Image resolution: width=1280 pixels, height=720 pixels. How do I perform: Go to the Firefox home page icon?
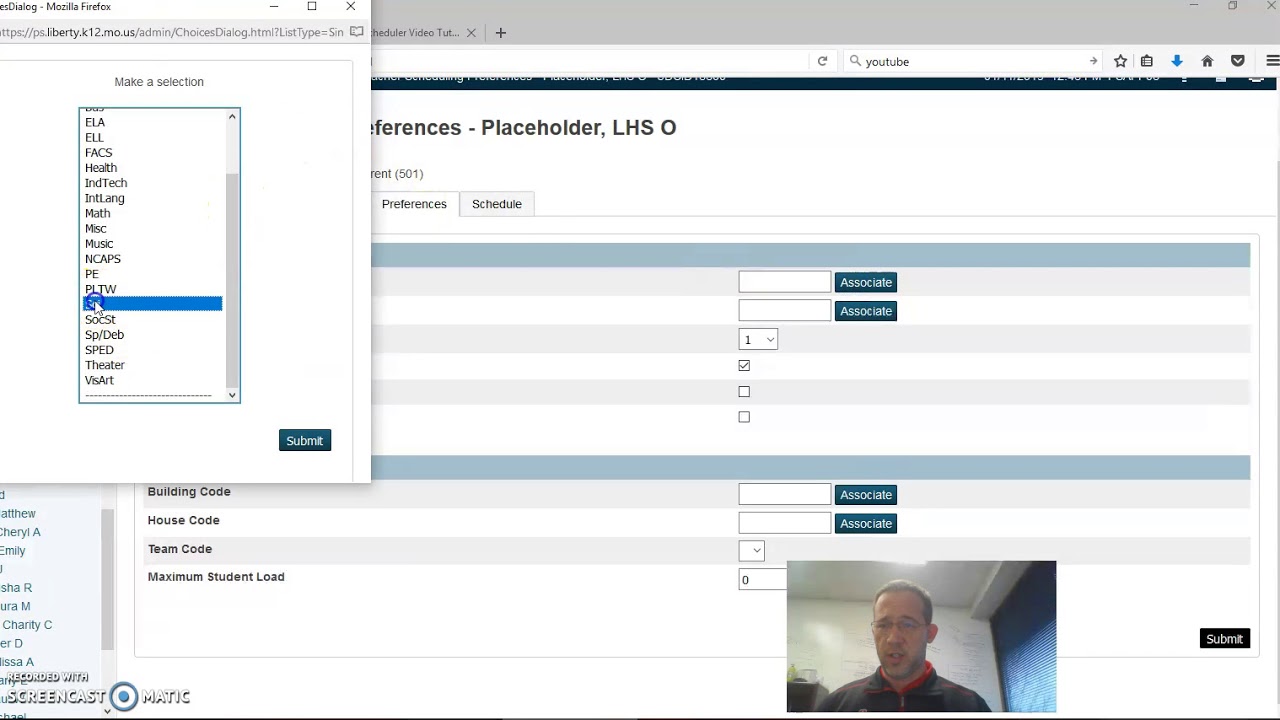pos(1207,61)
